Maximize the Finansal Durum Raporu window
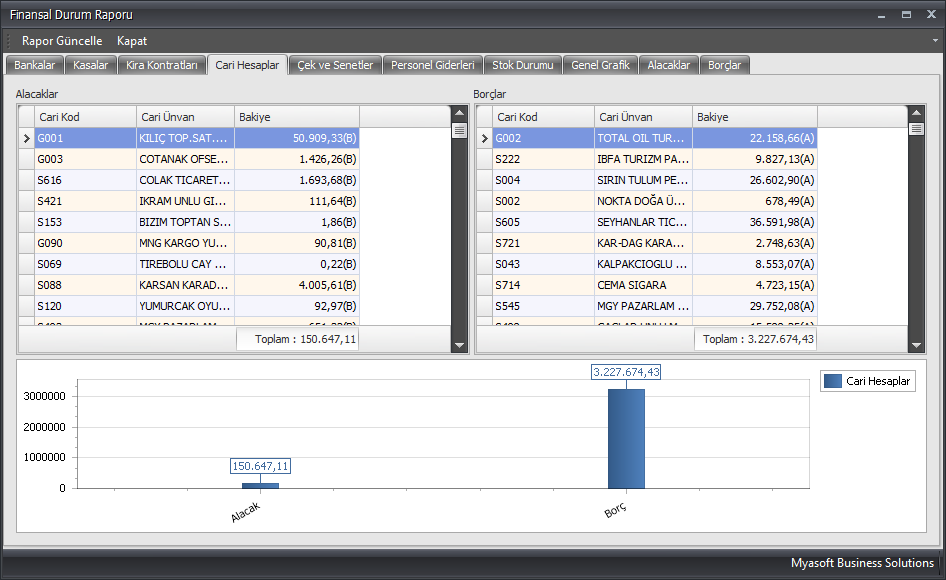The width and height of the screenshot is (946, 580). tap(906, 15)
